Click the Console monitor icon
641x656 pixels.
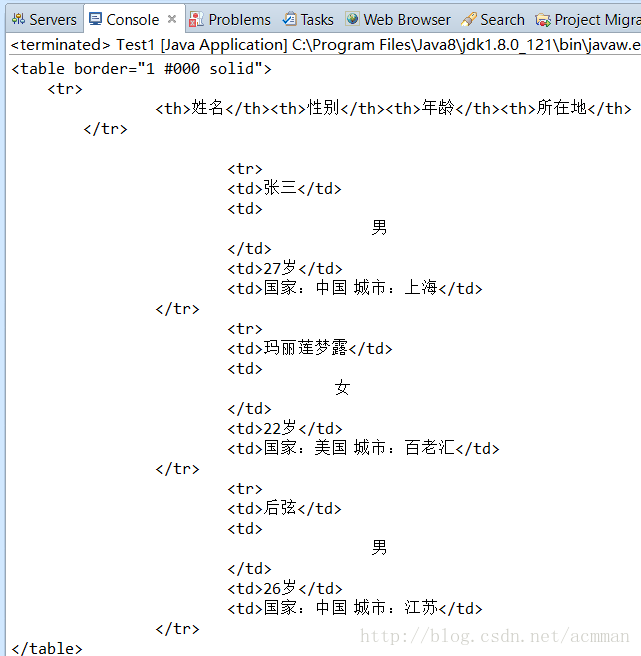95,19
